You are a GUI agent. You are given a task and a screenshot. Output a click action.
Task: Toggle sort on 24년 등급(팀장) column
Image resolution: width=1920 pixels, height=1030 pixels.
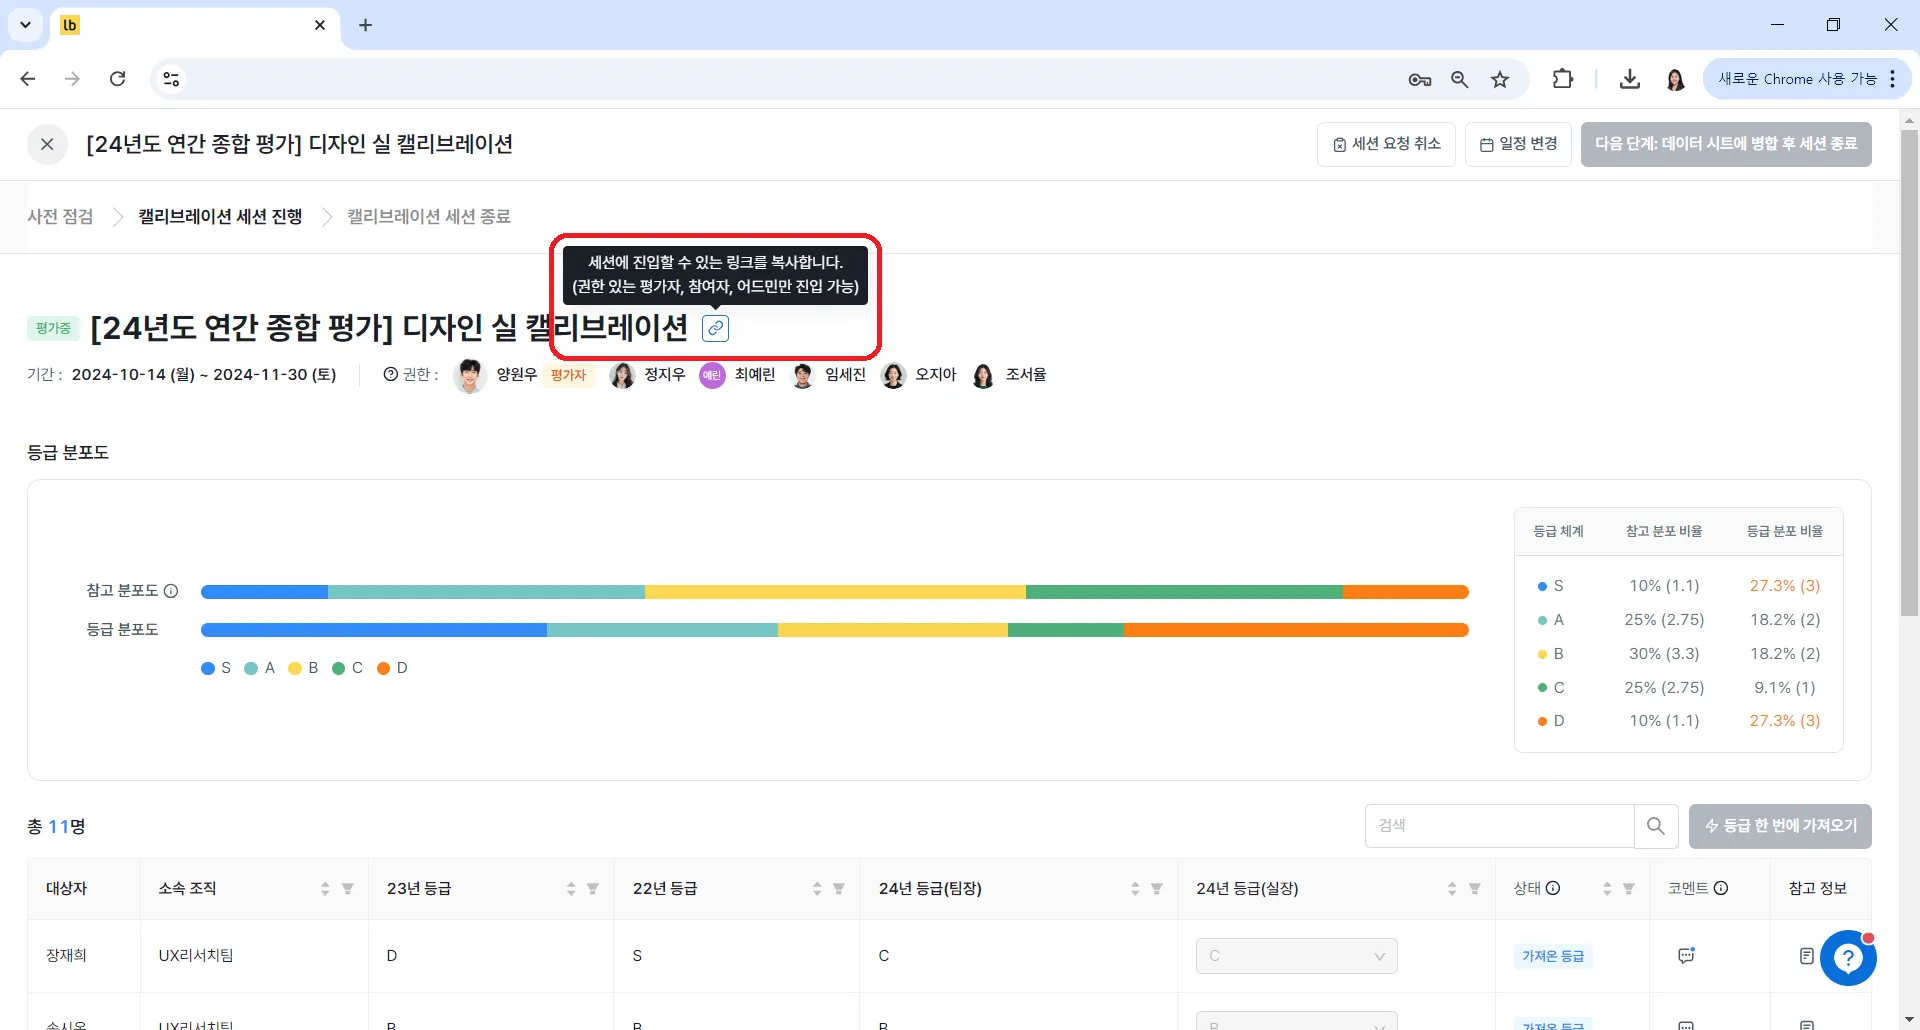tap(1135, 889)
